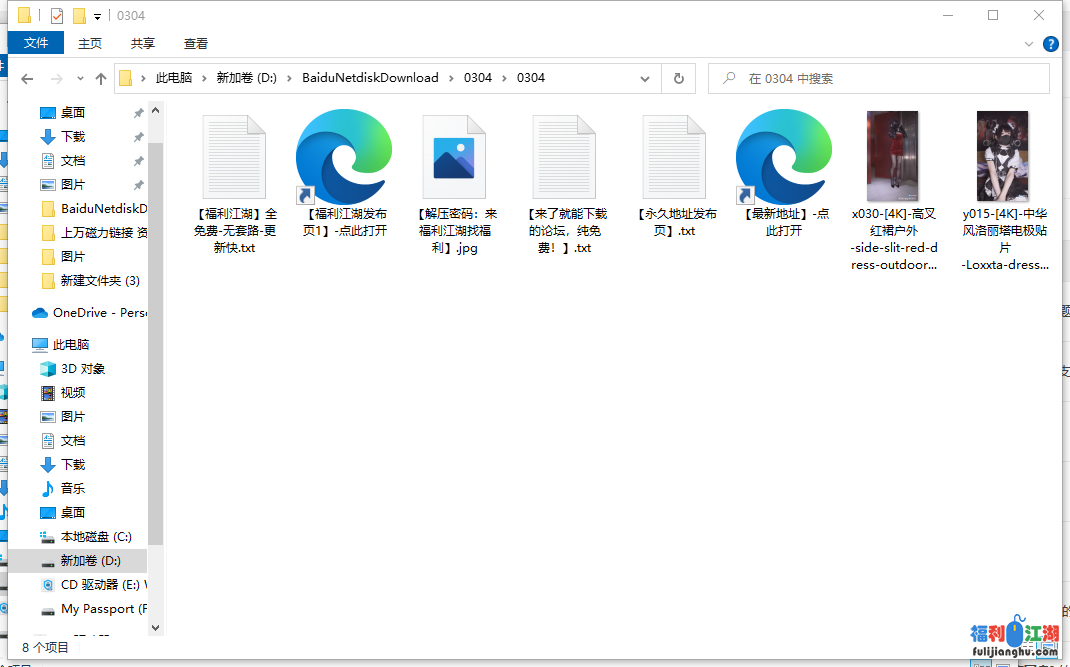Open the 文件 menu tab
The height and width of the screenshot is (667, 1070).
(36, 43)
